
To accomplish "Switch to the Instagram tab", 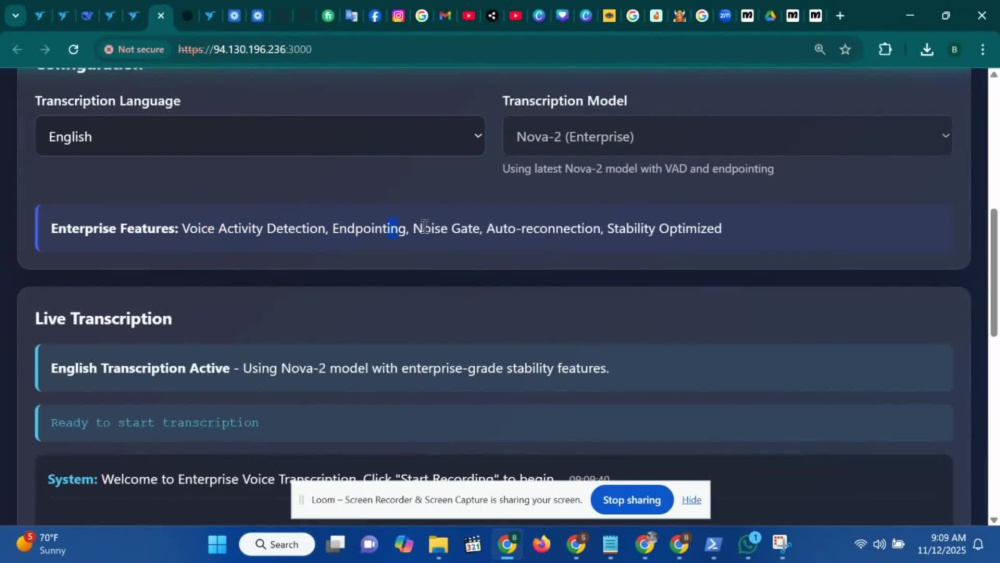I will 399,16.
